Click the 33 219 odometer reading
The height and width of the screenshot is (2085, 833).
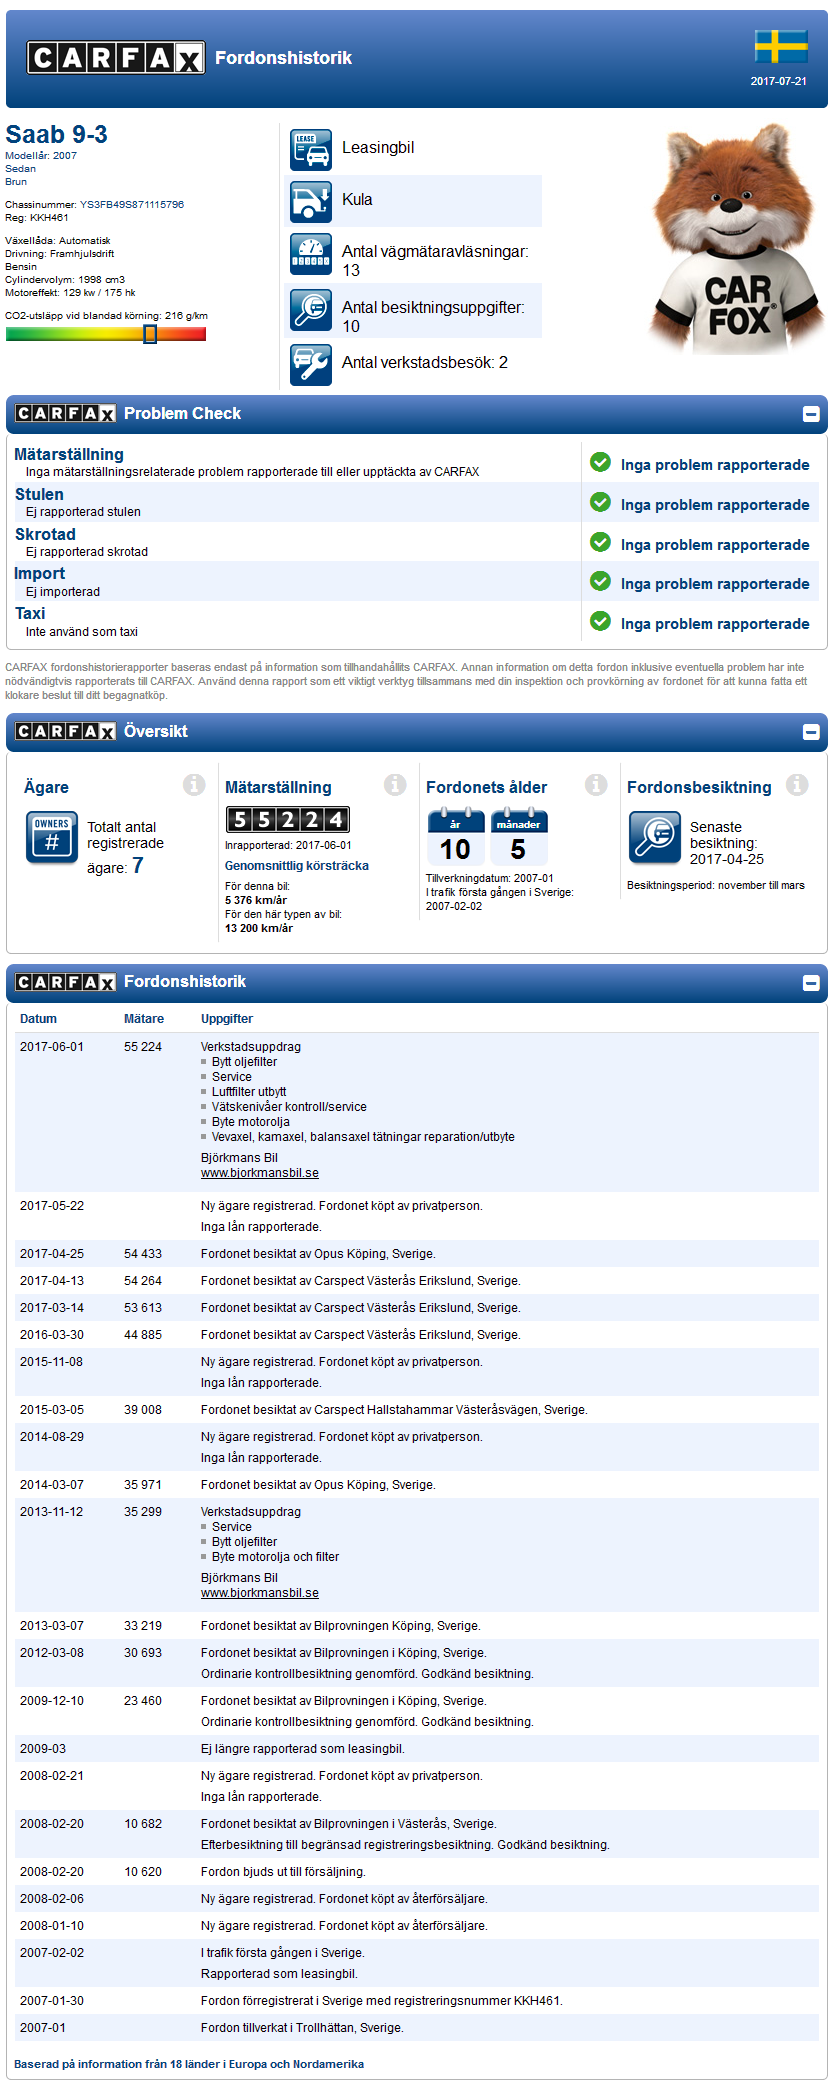(x=143, y=1626)
